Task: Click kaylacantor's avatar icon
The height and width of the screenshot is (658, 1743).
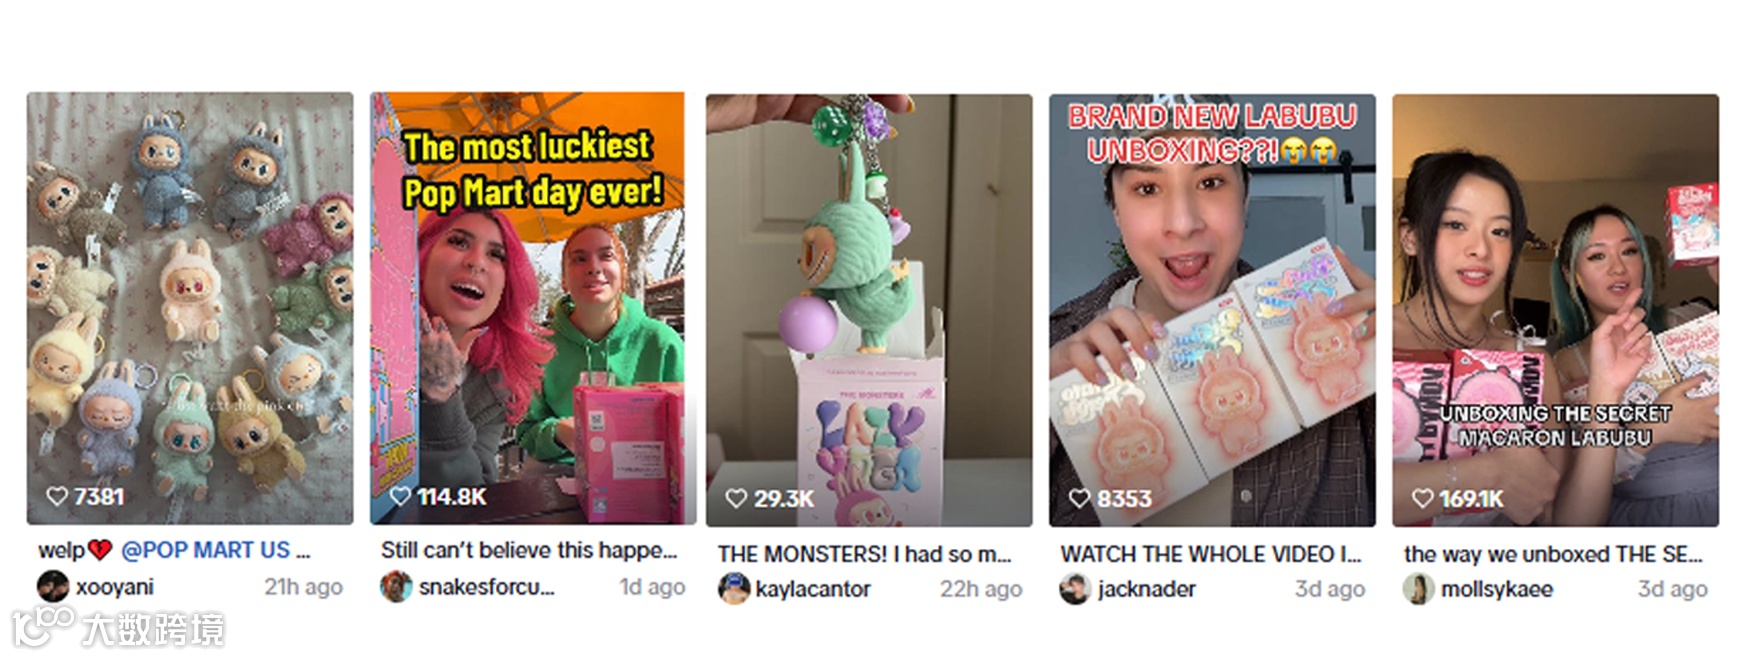Action: tap(733, 589)
